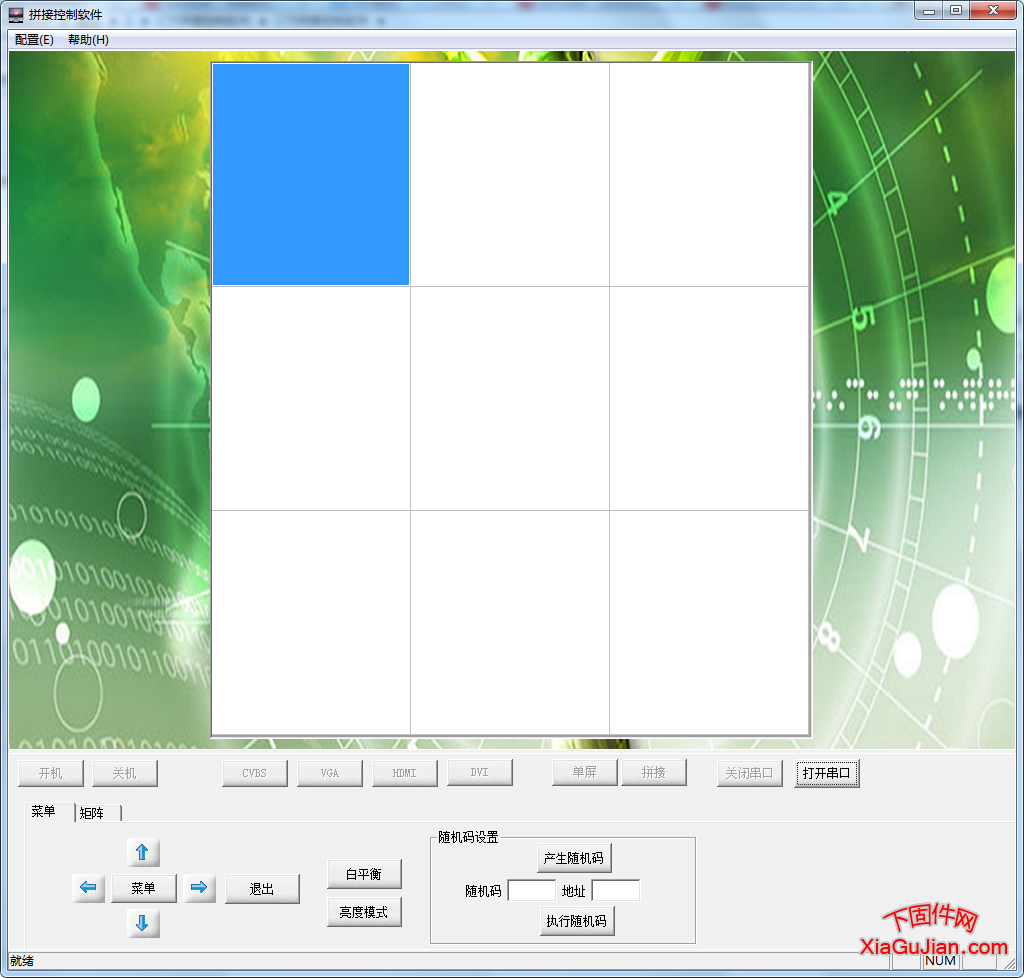Image resolution: width=1024 pixels, height=978 pixels.
Task: Click the up arrow navigation button
Action: pyautogui.click(x=143, y=852)
